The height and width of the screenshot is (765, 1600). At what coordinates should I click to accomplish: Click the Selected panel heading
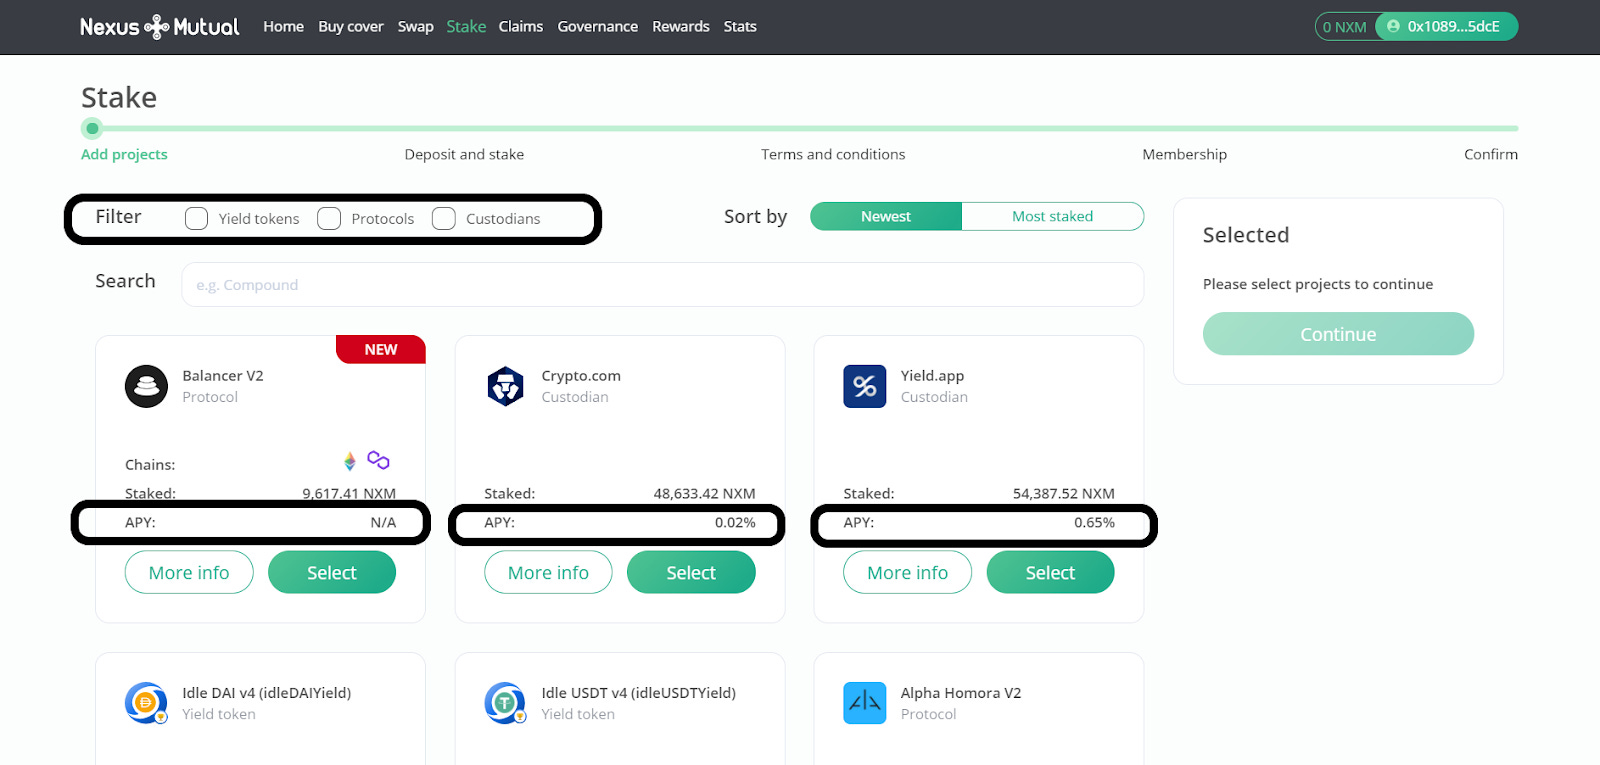[1246, 235]
